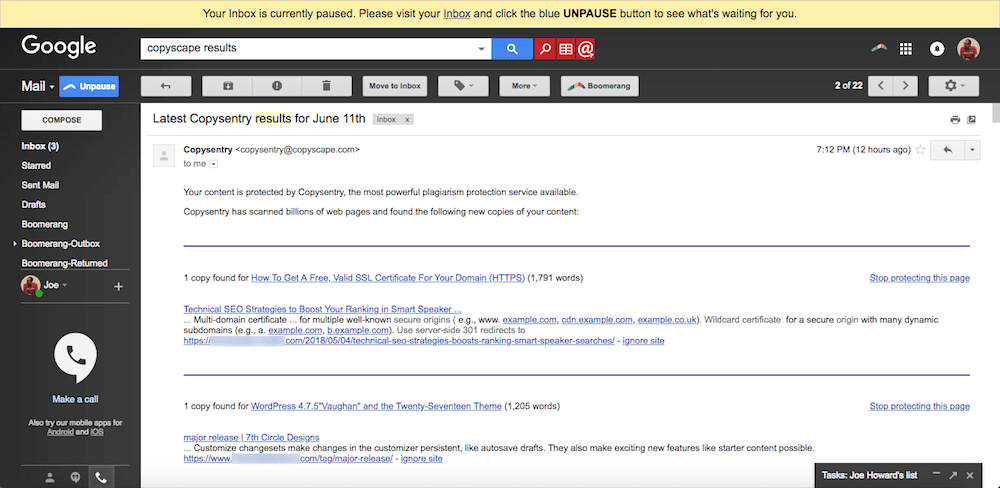Open the Starred folder
The image size is (1000, 488).
coord(36,165)
